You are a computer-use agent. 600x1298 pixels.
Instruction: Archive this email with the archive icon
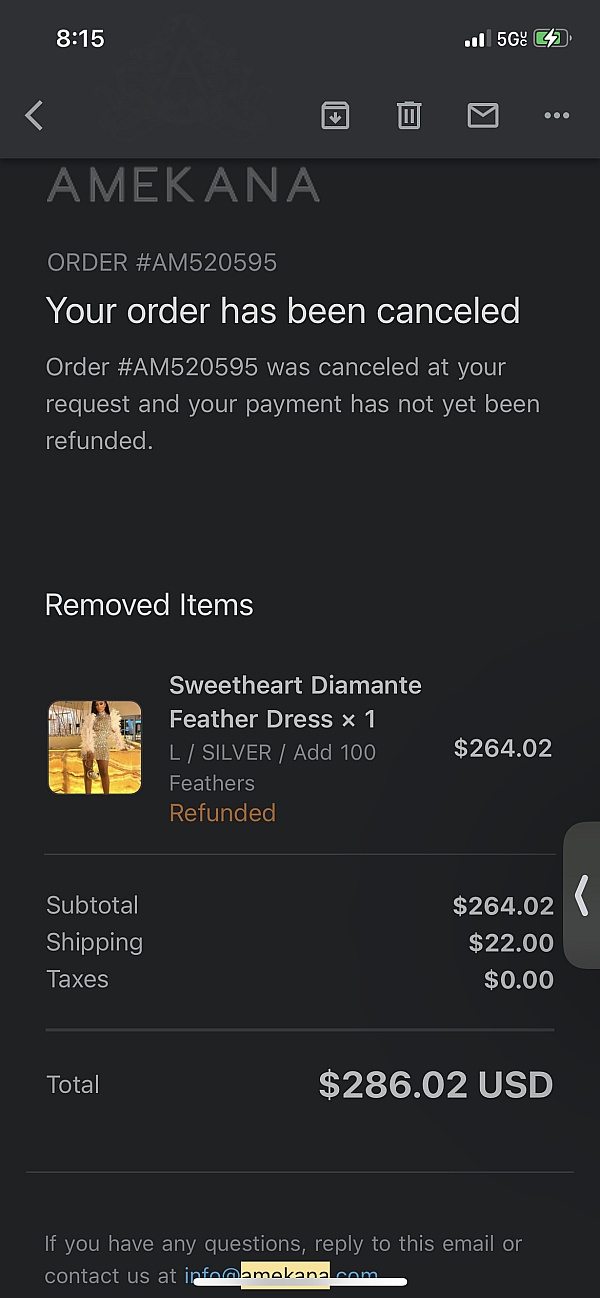335,116
